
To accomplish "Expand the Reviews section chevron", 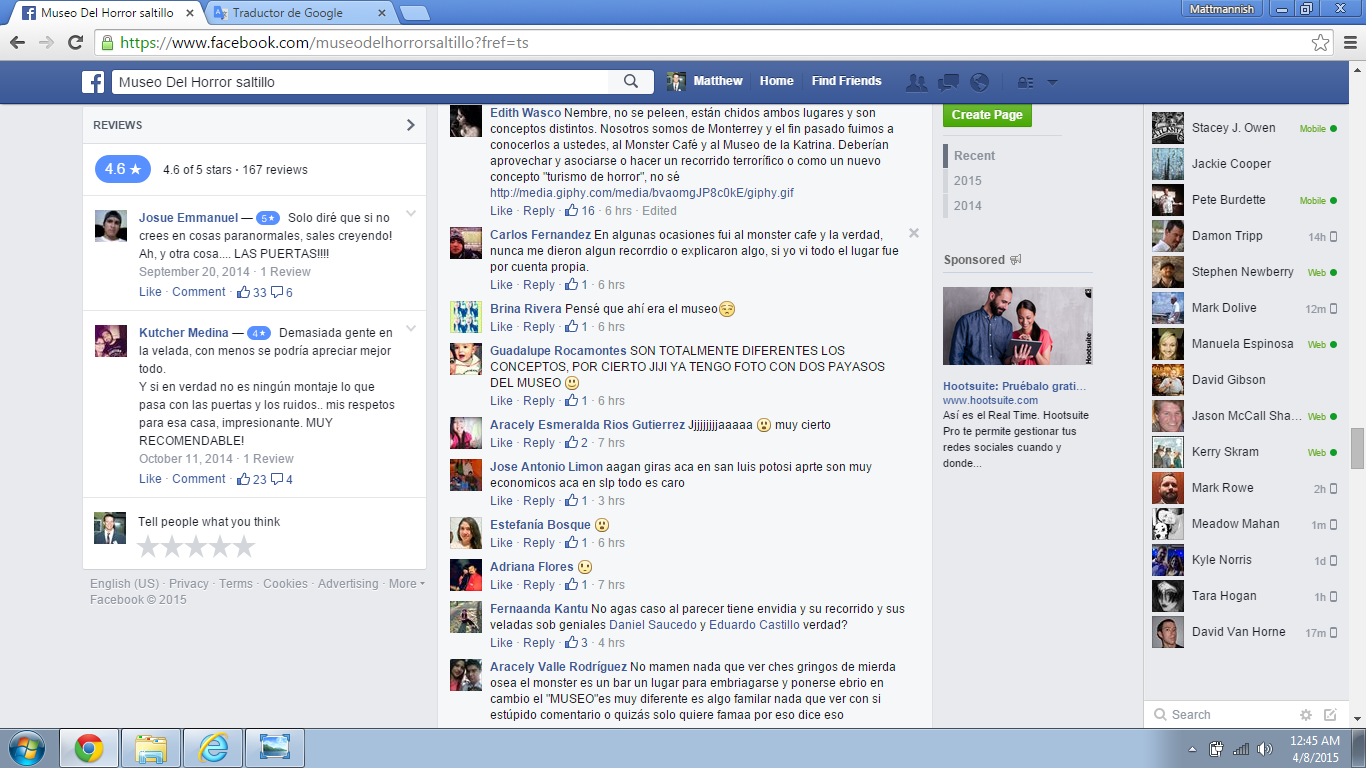I will 410,125.
